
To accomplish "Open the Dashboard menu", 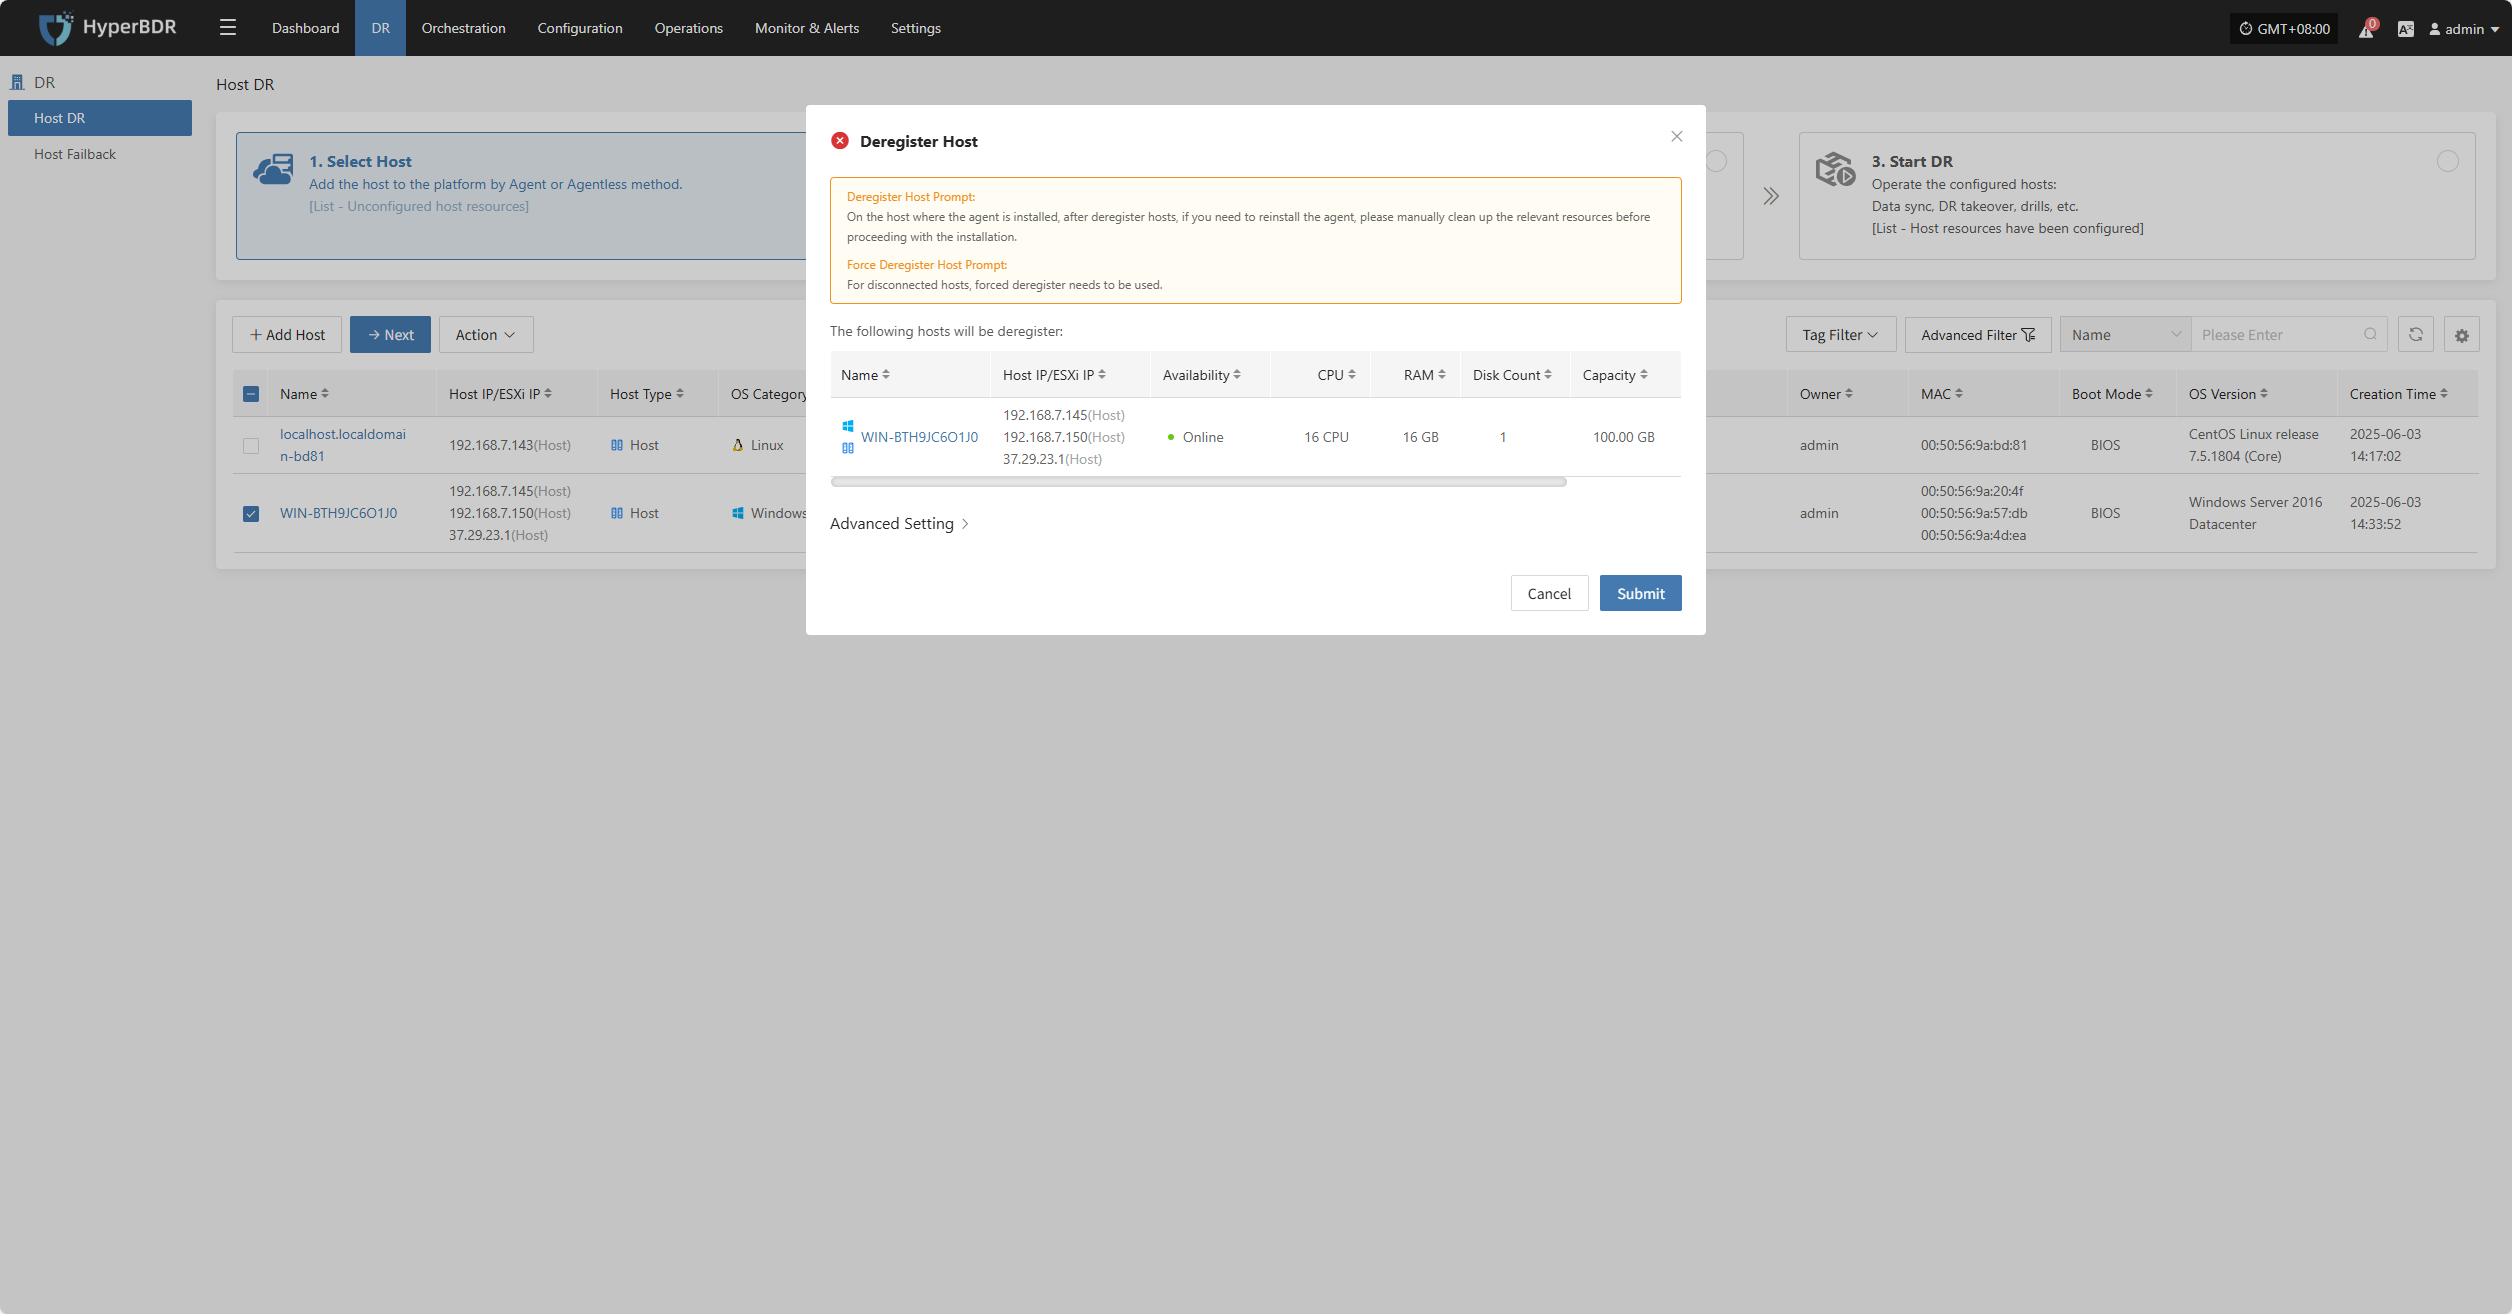I will [305, 28].
